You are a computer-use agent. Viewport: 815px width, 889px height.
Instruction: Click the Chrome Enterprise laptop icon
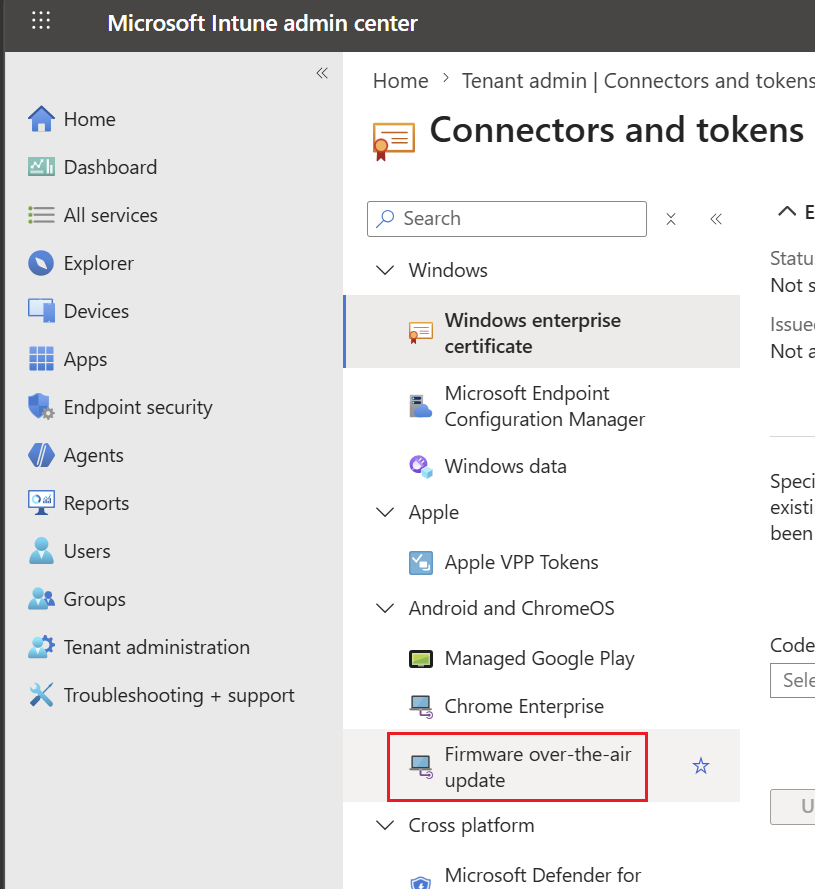pyautogui.click(x=421, y=706)
